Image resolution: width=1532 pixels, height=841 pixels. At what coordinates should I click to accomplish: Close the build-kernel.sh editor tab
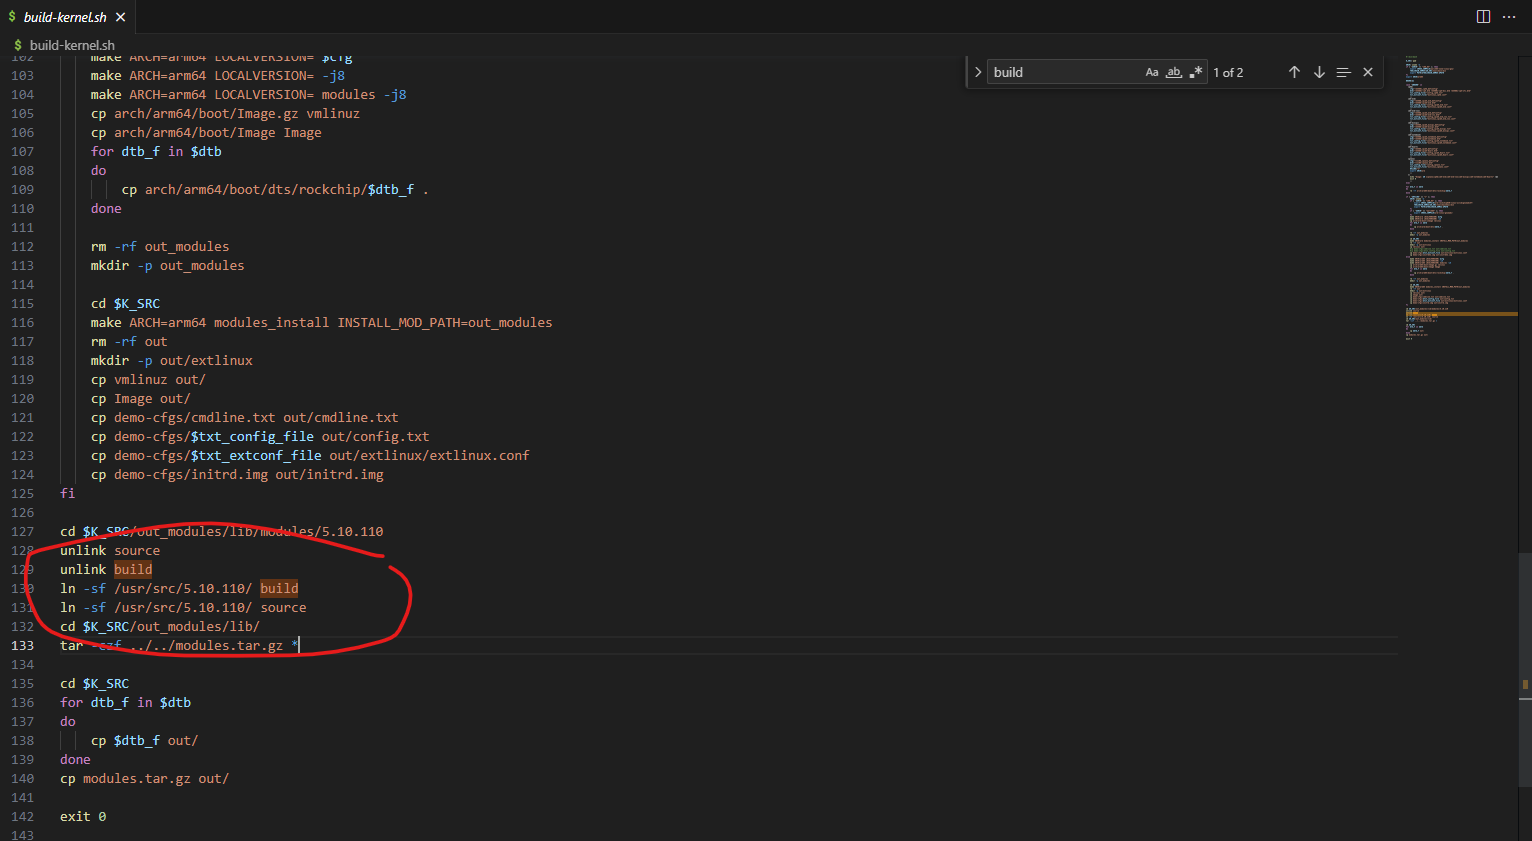click(120, 17)
